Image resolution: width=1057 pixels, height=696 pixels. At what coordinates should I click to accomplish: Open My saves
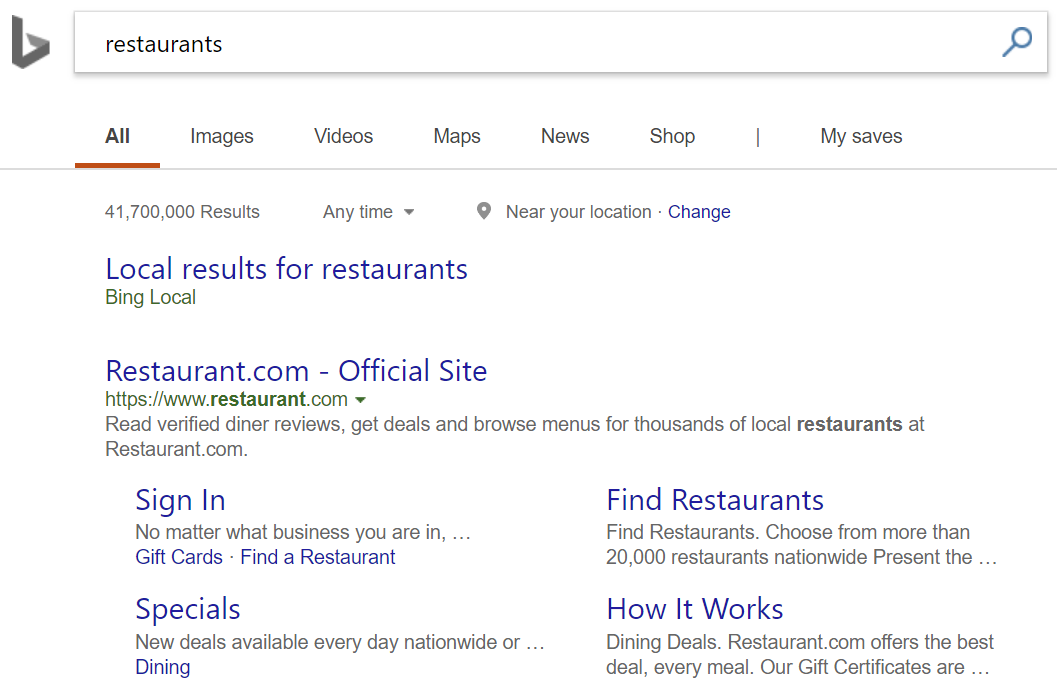tap(861, 136)
